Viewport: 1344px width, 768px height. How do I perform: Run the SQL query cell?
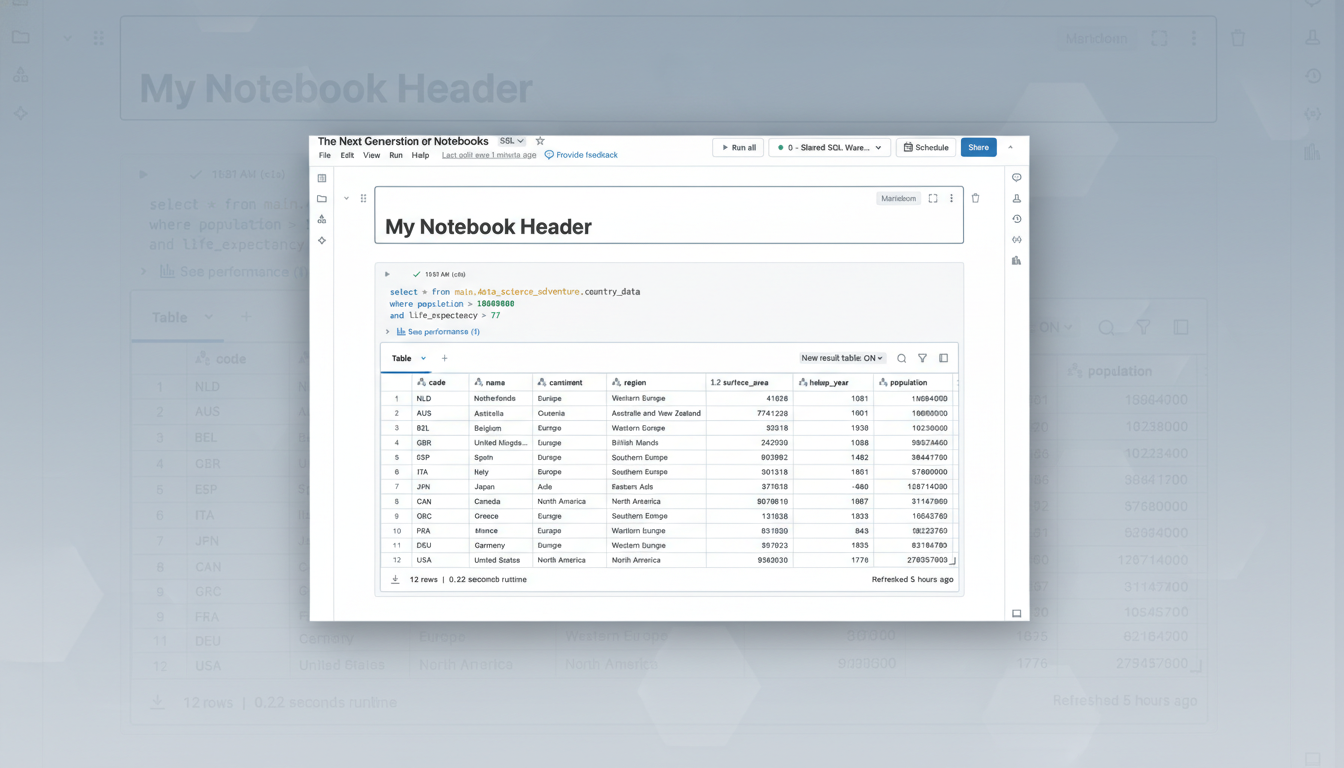pos(387,273)
